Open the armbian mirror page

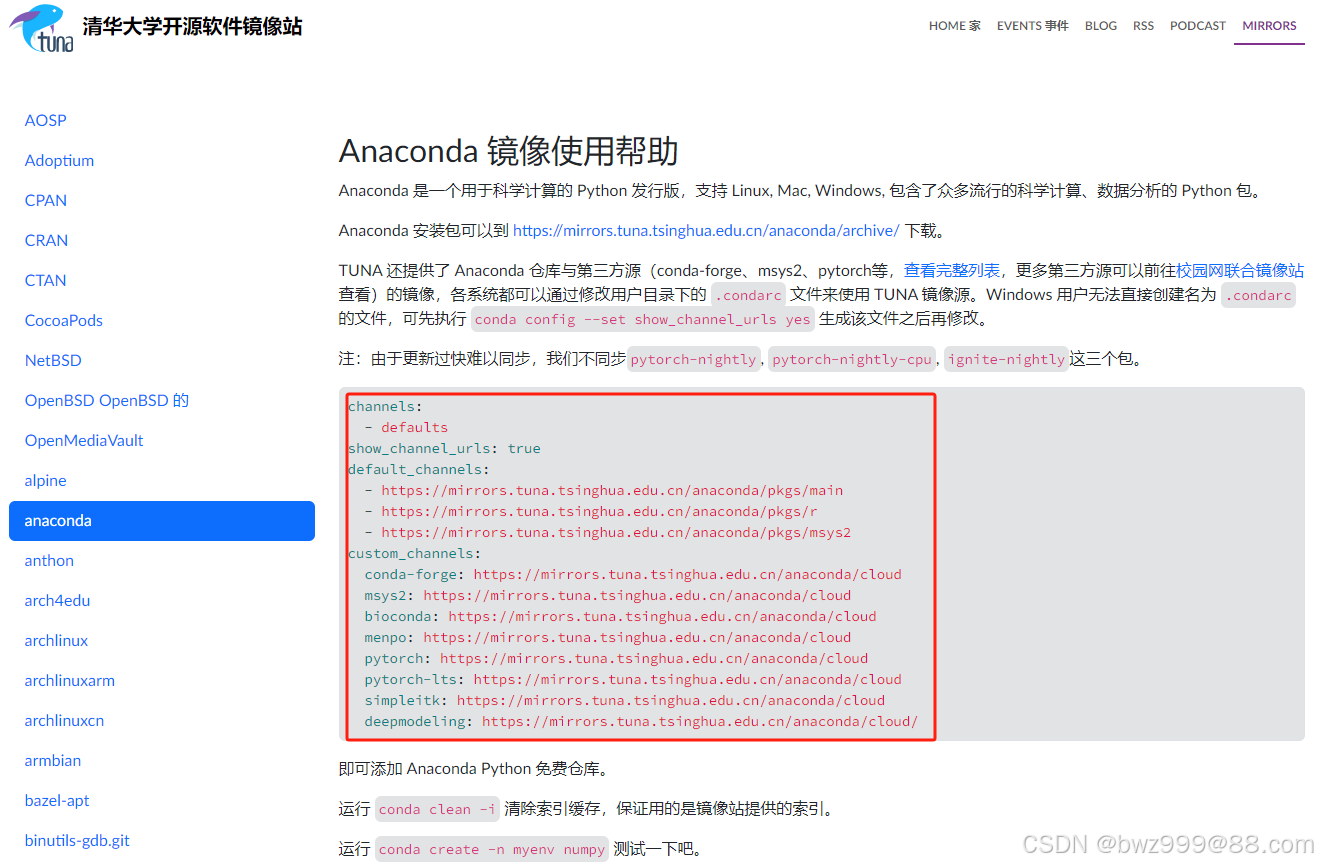pos(52,760)
